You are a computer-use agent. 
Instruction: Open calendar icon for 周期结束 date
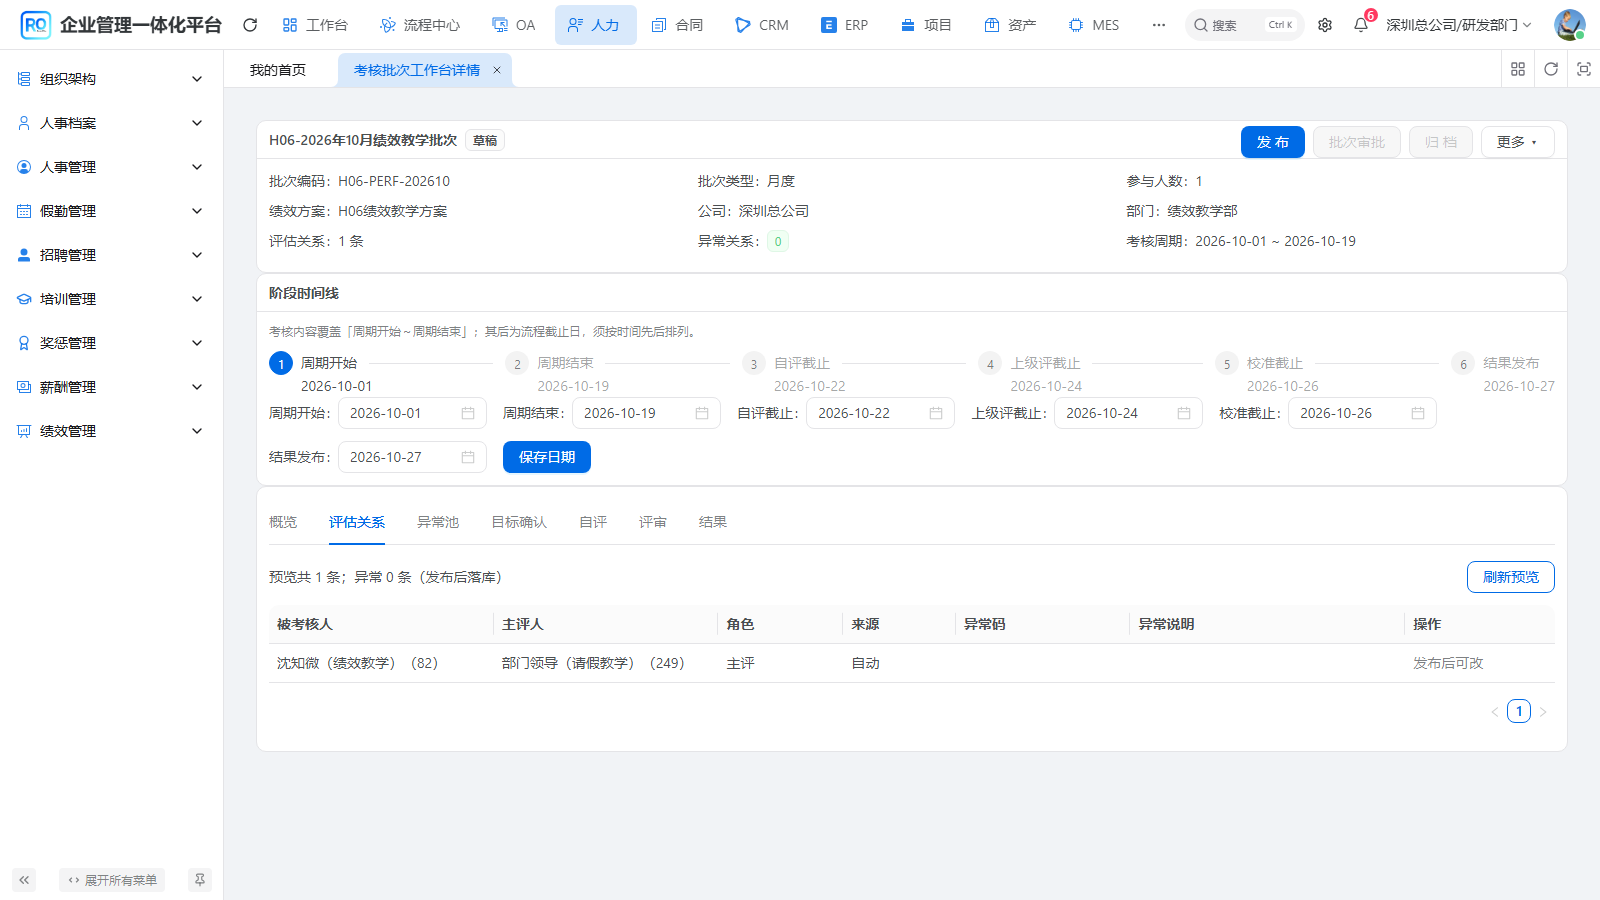click(x=702, y=413)
